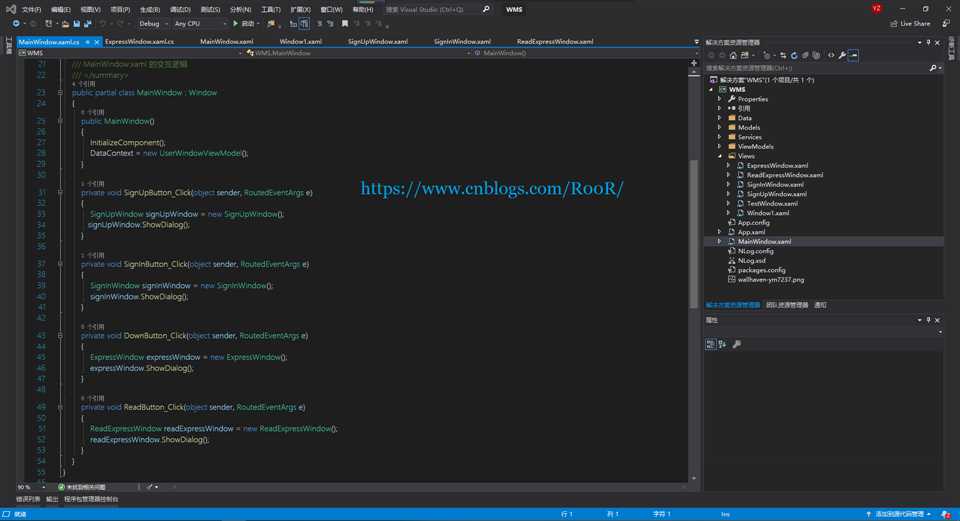Click the Property Pages wrench in Properties panel
Screen dimensions: 960x521
(x=737, y=344)
